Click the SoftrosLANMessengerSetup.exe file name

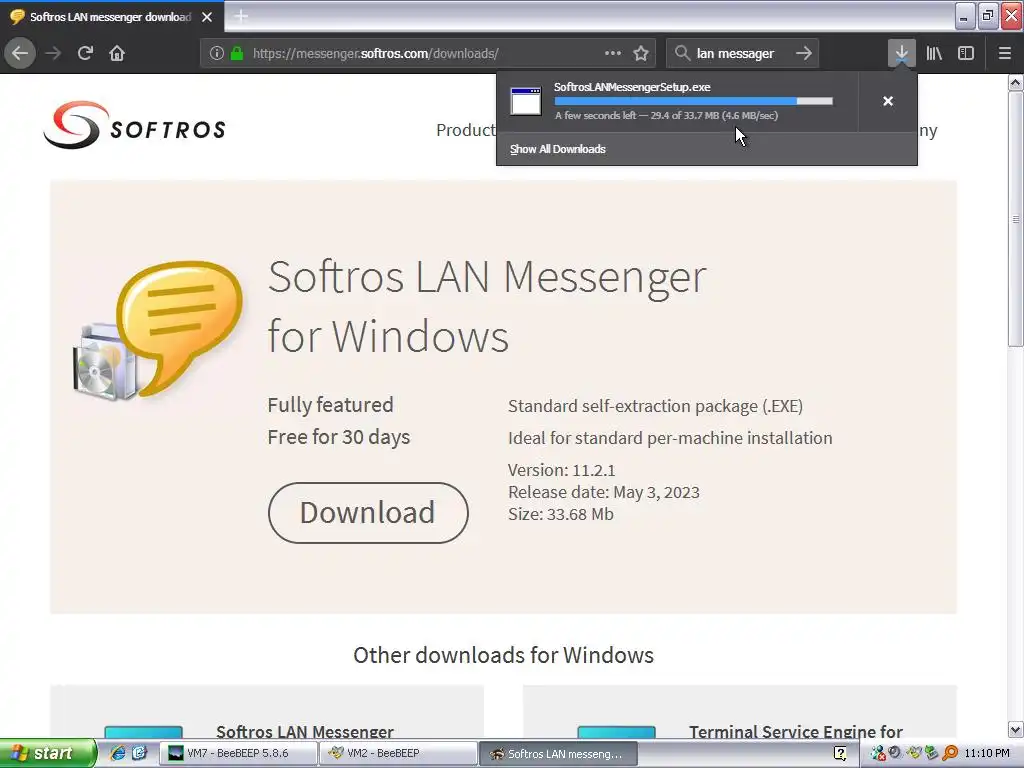(632, 87)
